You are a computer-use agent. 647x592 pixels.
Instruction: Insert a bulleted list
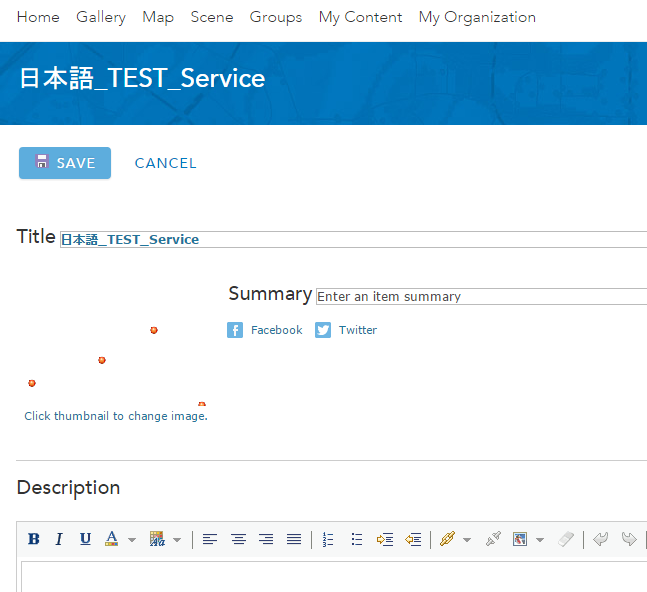pos(356,539)
